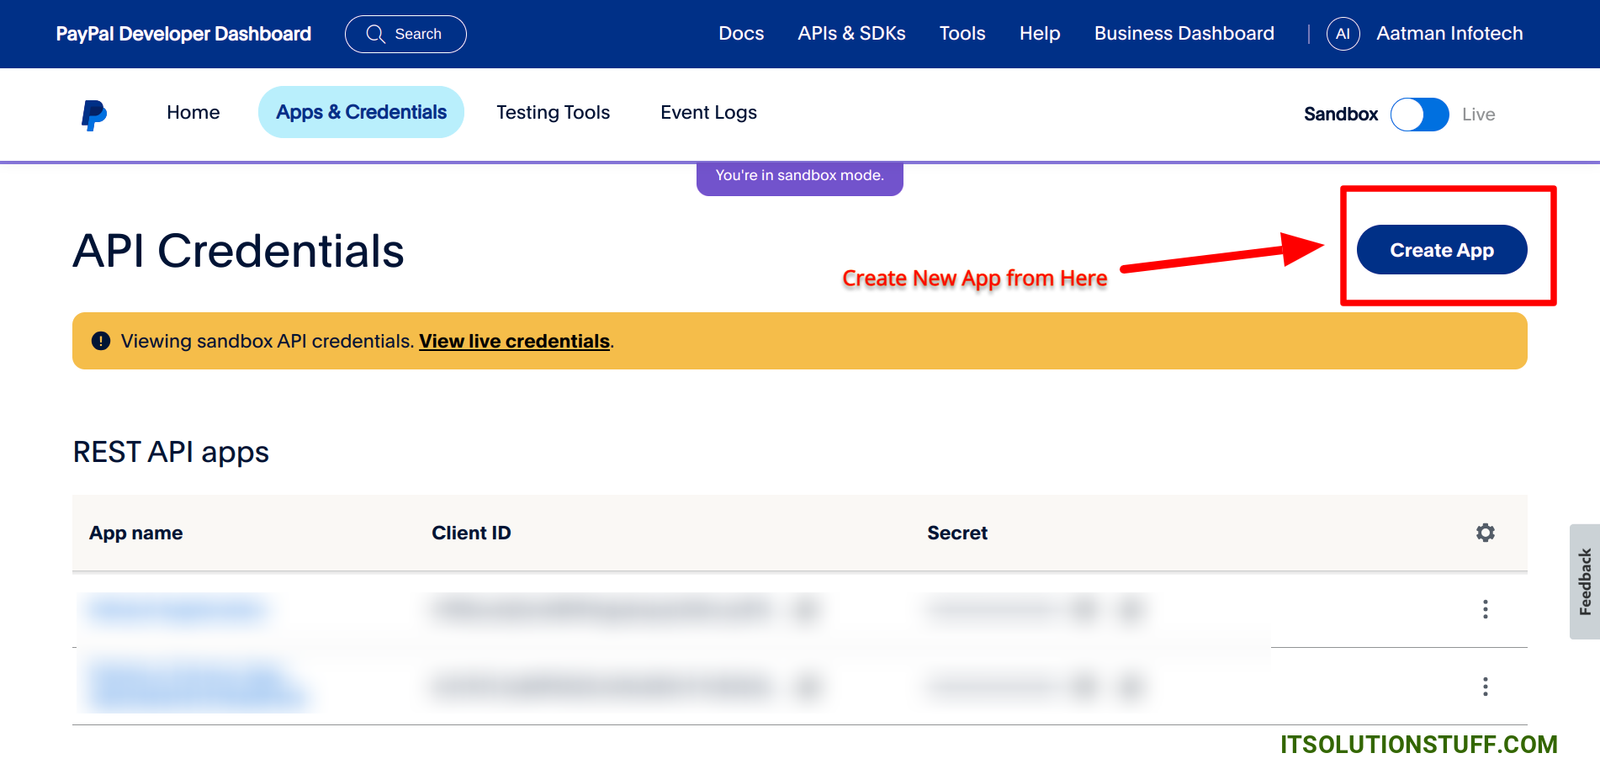Switch to the Testing Tools tab
This screenshot has width=1600, height=770.
553,113
